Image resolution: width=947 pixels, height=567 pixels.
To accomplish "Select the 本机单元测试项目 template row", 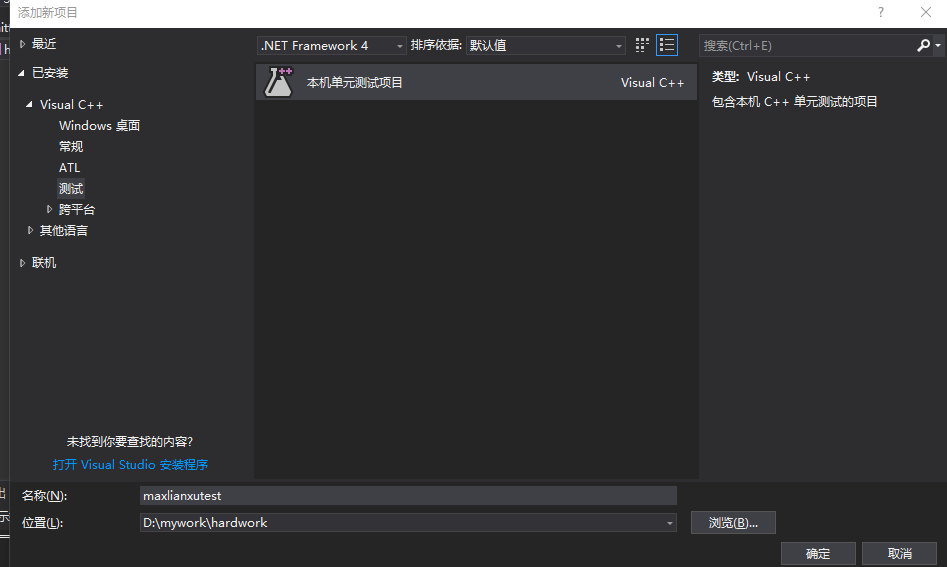I will [476, 82].
